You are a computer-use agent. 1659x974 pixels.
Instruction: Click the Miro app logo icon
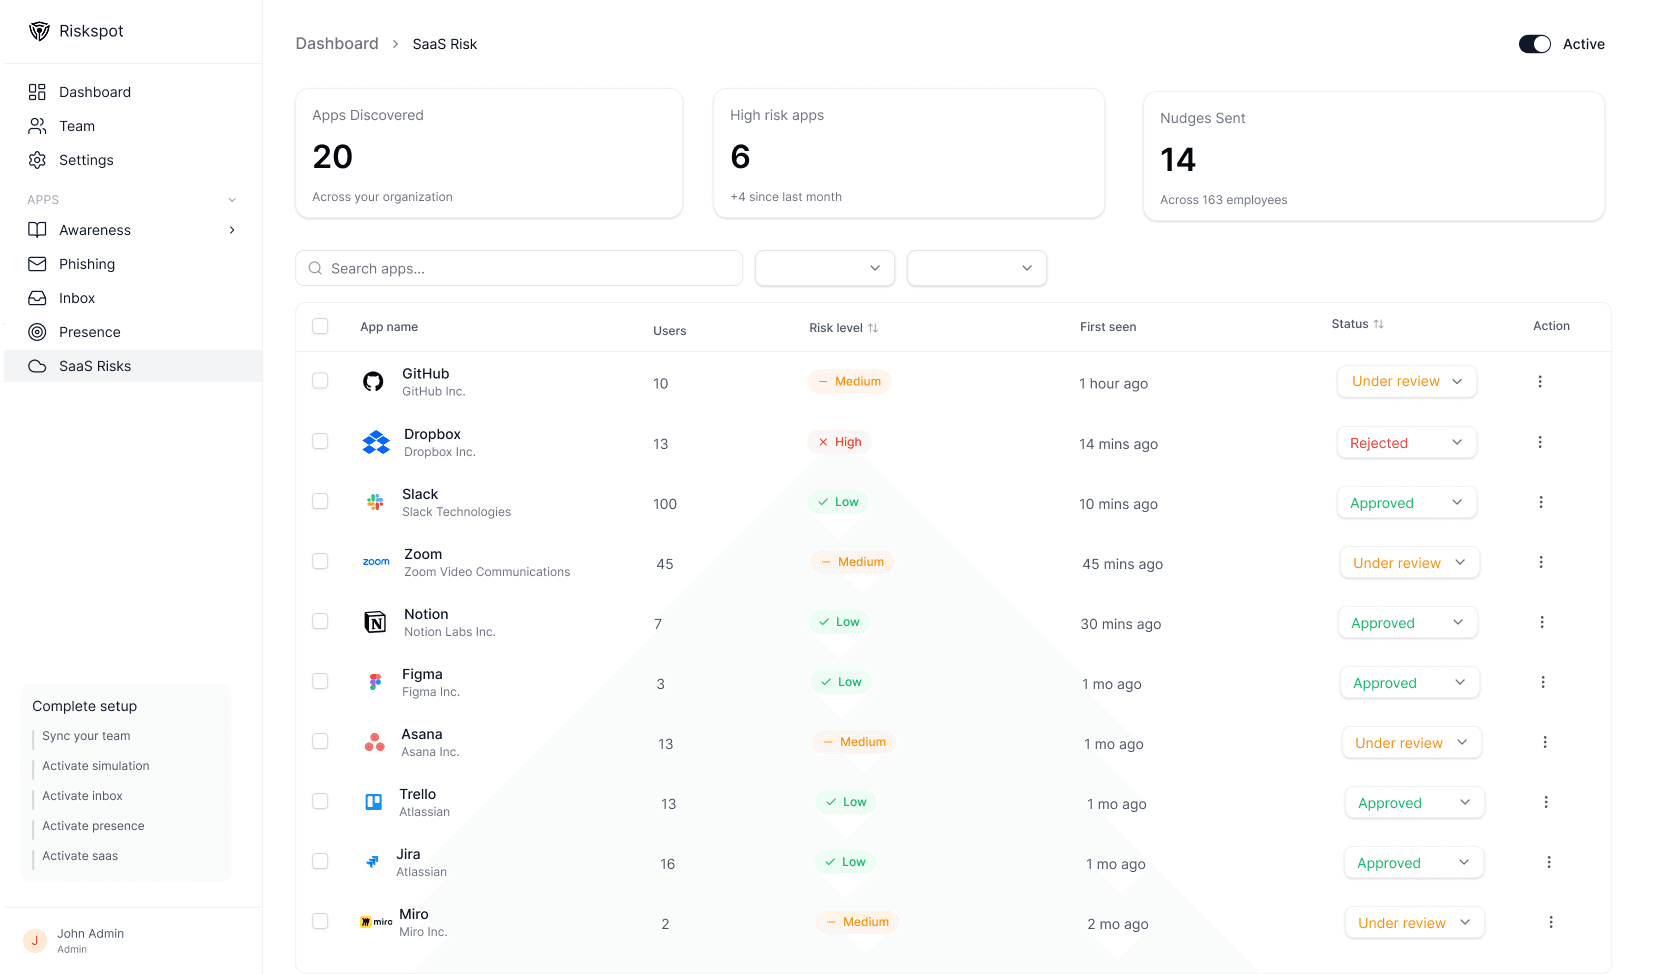tap(376, 922)
